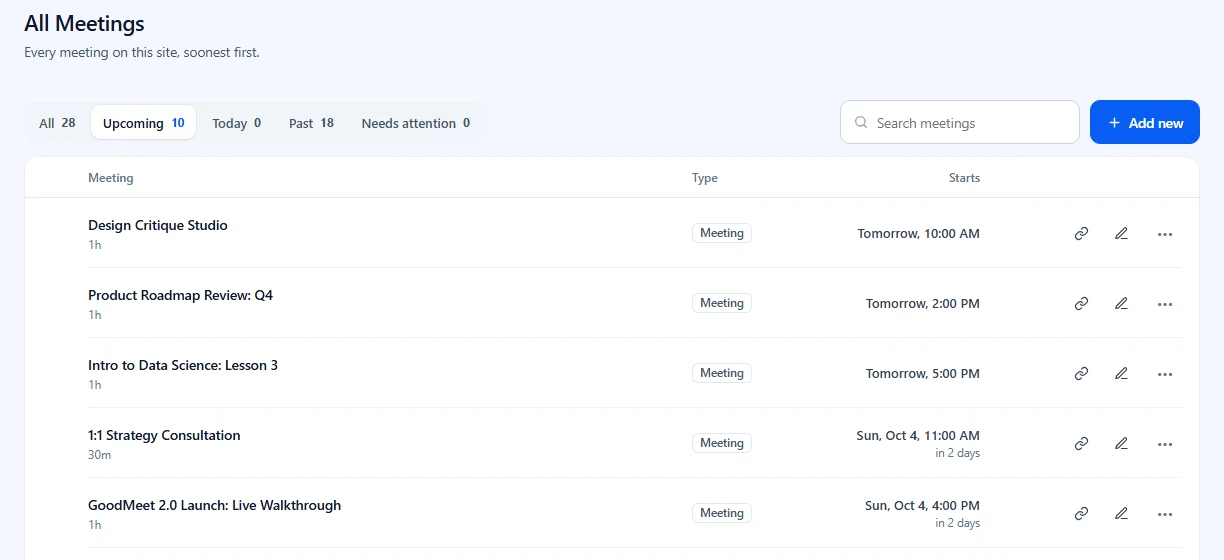The height and width of the screenshot is (560, 1224).
Task: Copy link for Design Critique Studio
Action: 1081,234
